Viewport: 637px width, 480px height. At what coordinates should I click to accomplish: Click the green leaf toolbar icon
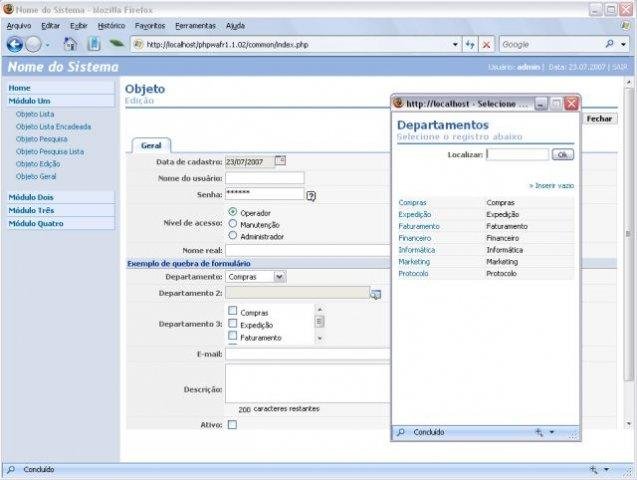point(116,43)
